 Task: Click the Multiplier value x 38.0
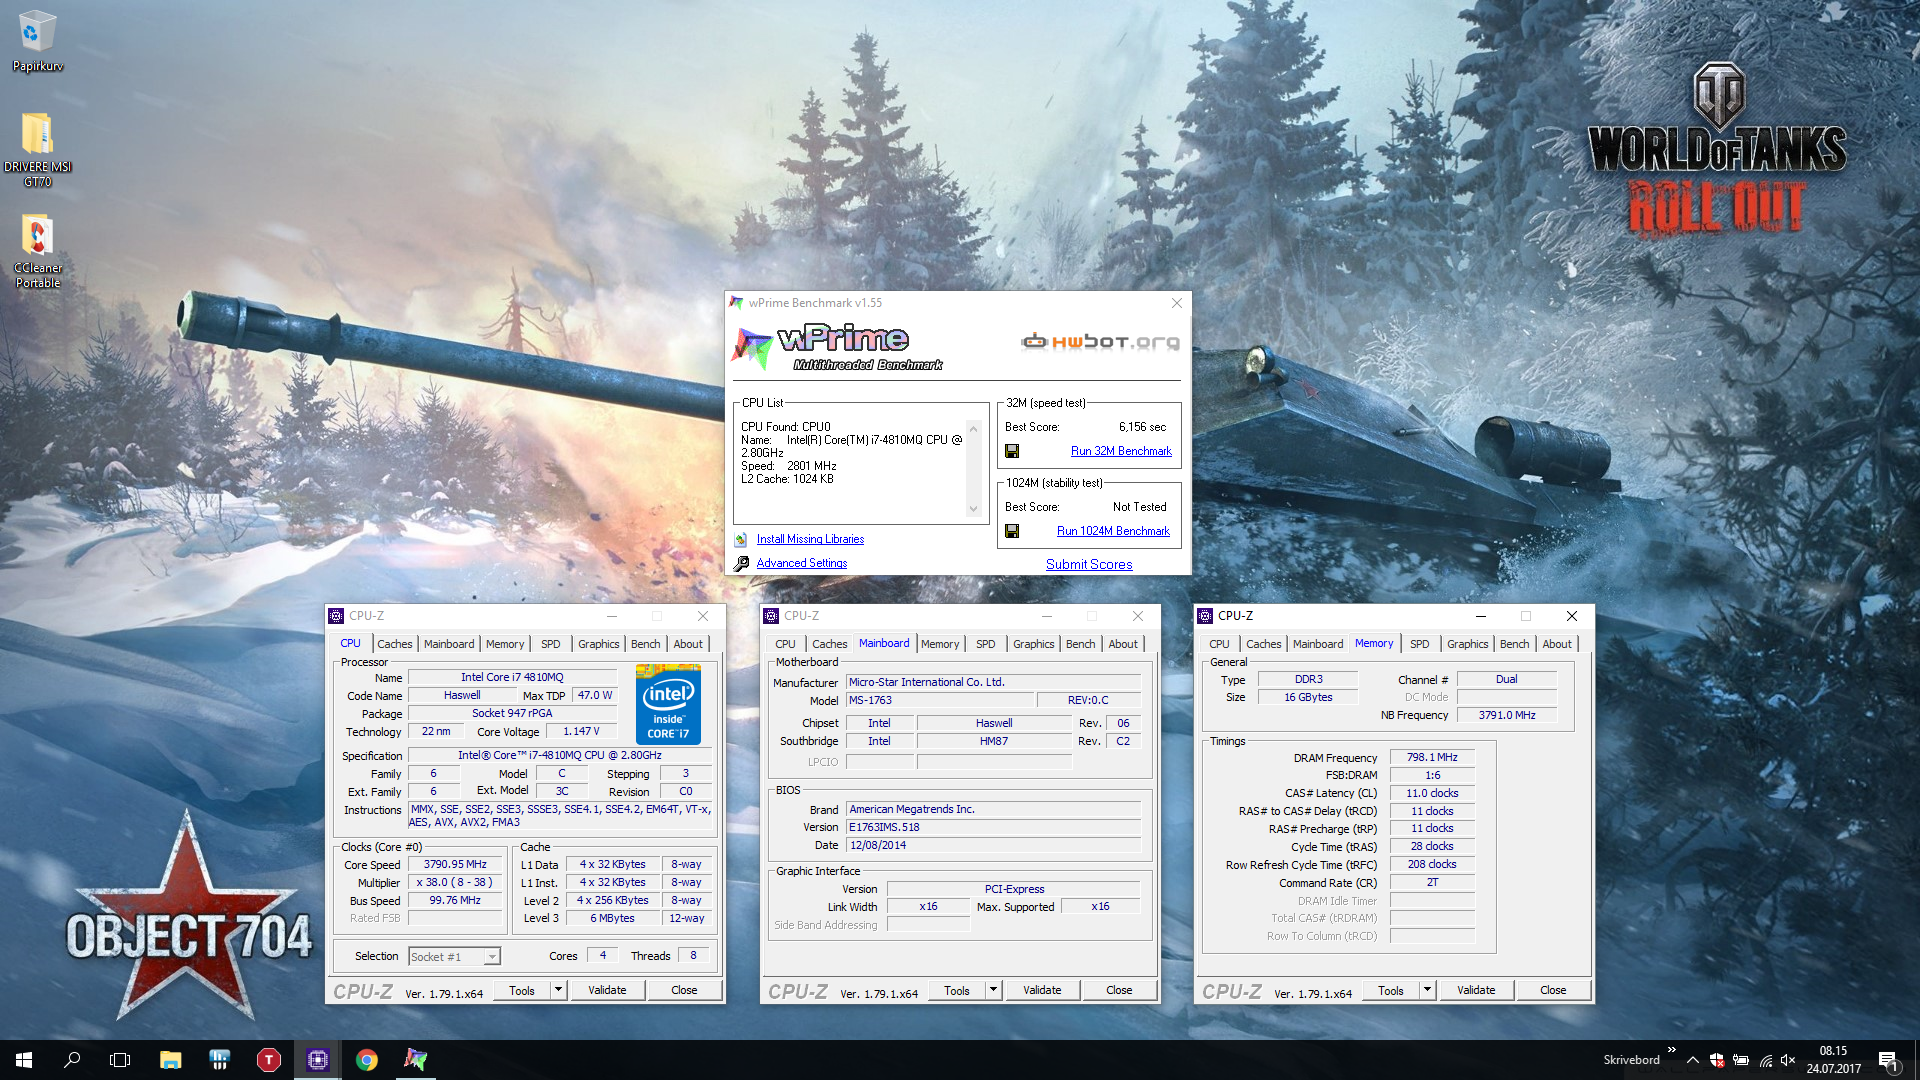(x=455, y=883)
